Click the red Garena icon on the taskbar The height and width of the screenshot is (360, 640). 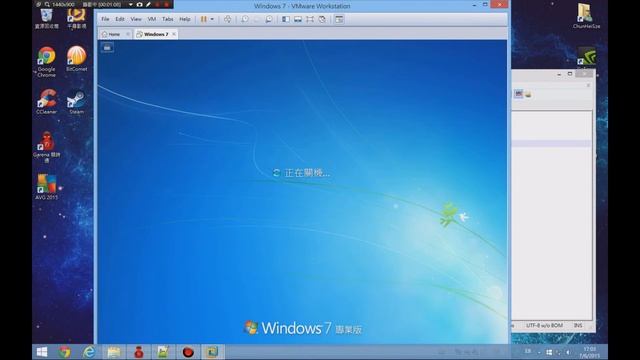point(139,352)
